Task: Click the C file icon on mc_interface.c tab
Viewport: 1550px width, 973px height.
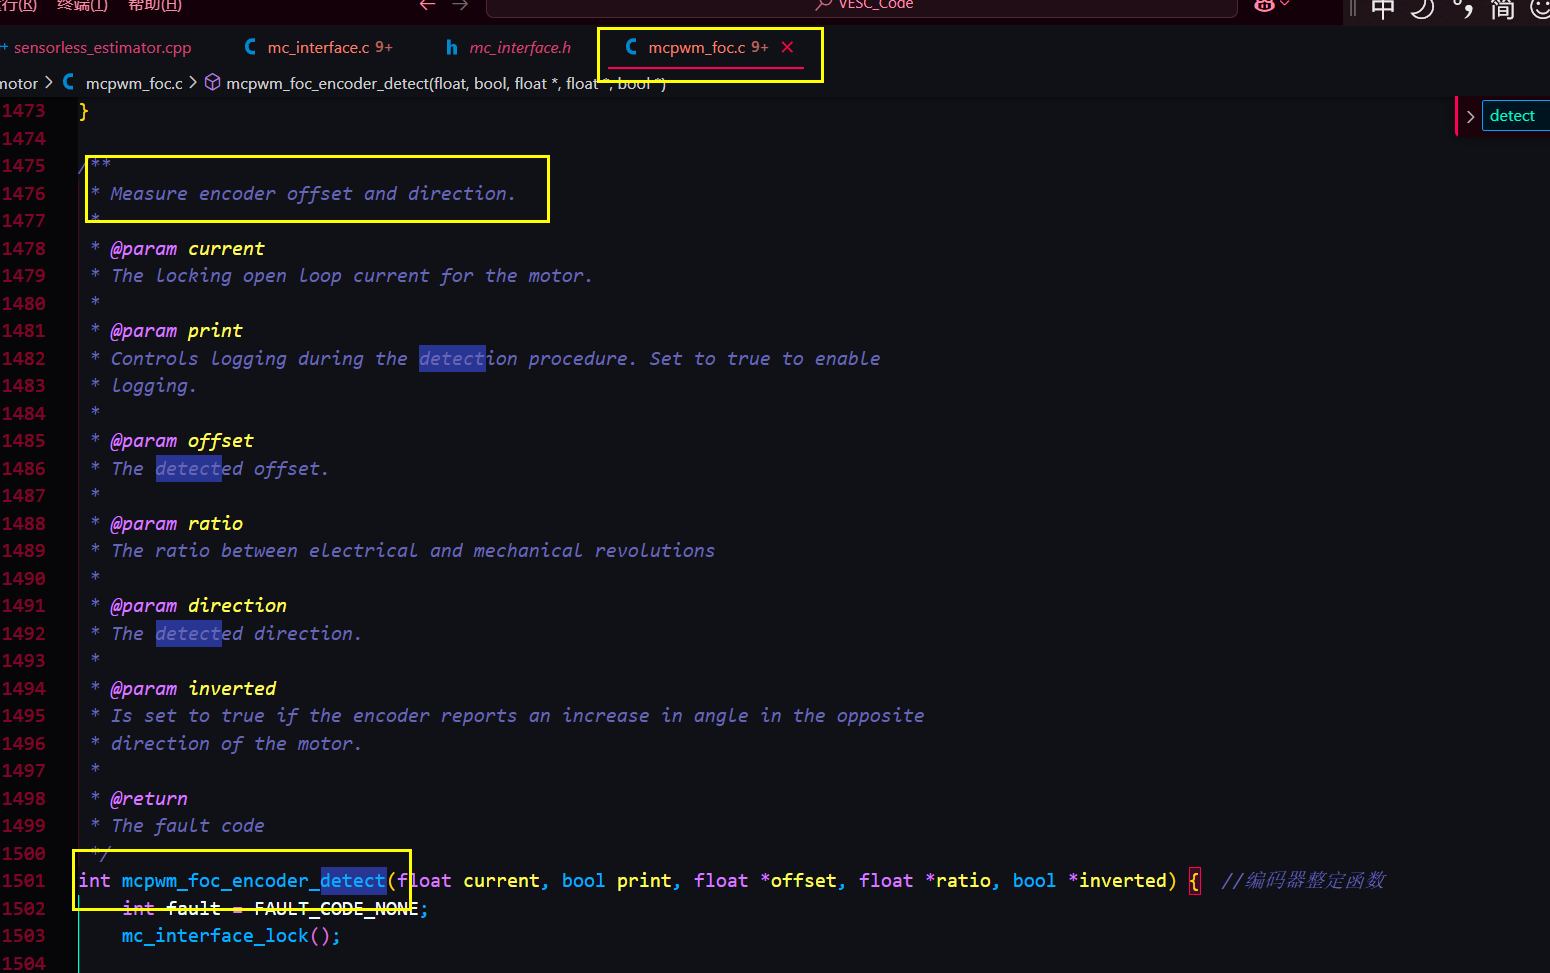Action: pos(250,47)
